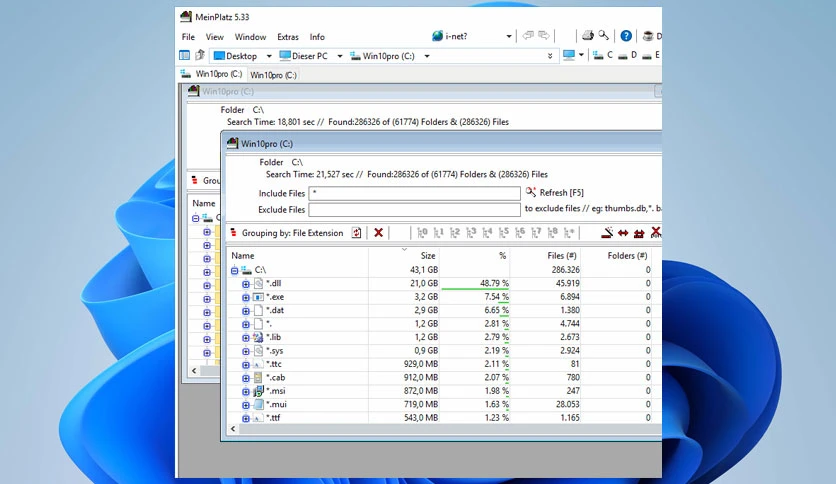This screenshot has height=484, width=836.
Task: Expand tree to level 5 icon
Action: click(x=504, y=232)
